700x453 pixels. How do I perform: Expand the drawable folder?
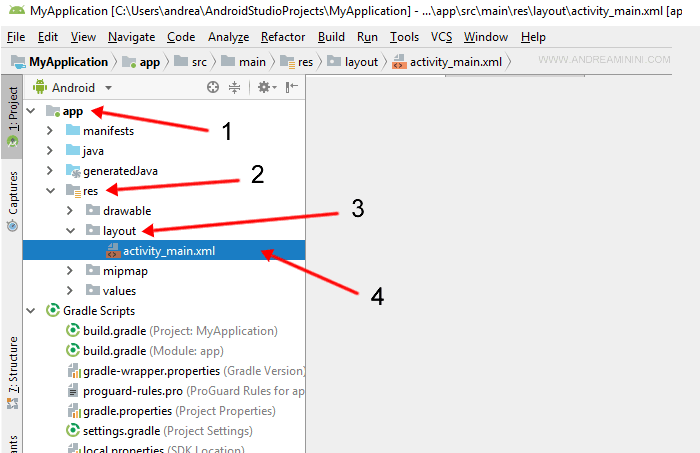coord(70,211)
